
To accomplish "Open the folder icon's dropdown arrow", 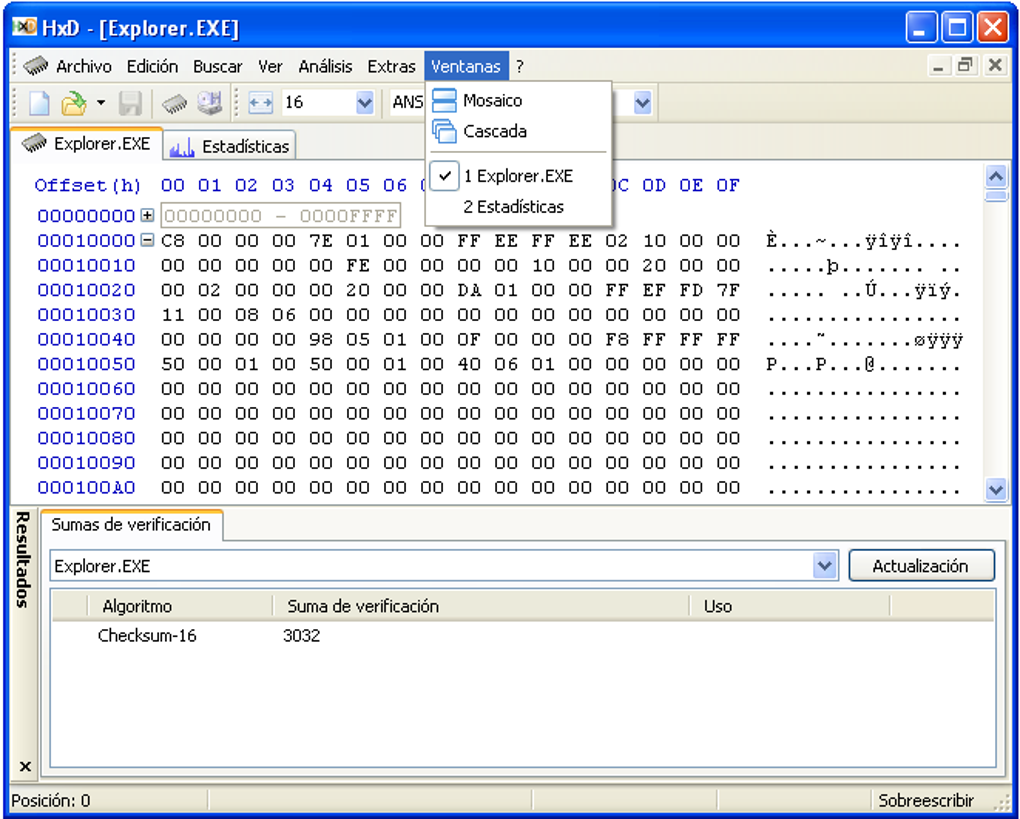I will click(x=101, y=102).
